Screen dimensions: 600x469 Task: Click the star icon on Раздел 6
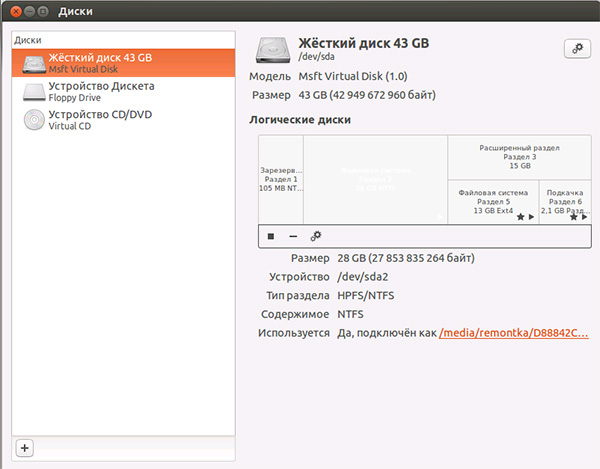(574, 217)
